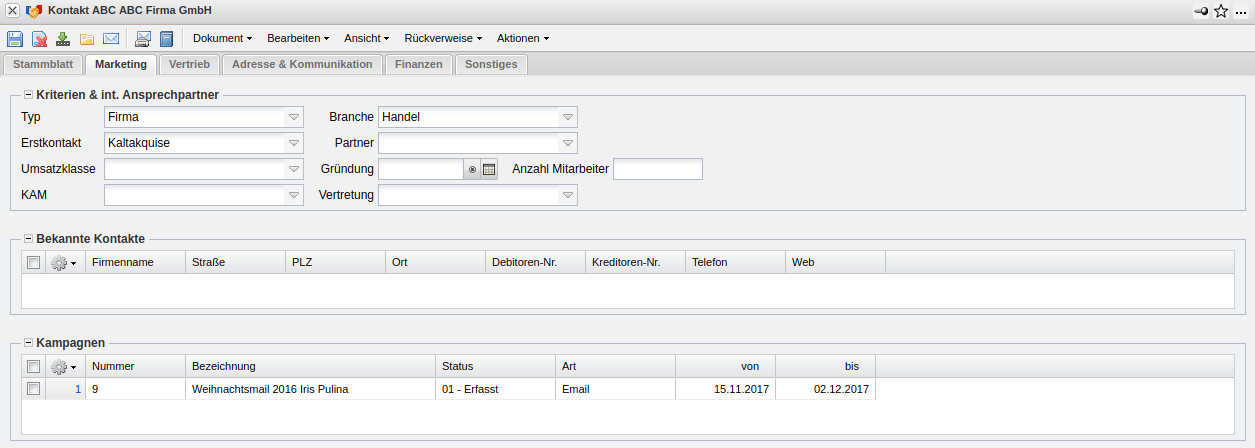Expand the Erstkontakt dropdown list
Viewport: 1255px width, 448px height.
tap(293, 143)
